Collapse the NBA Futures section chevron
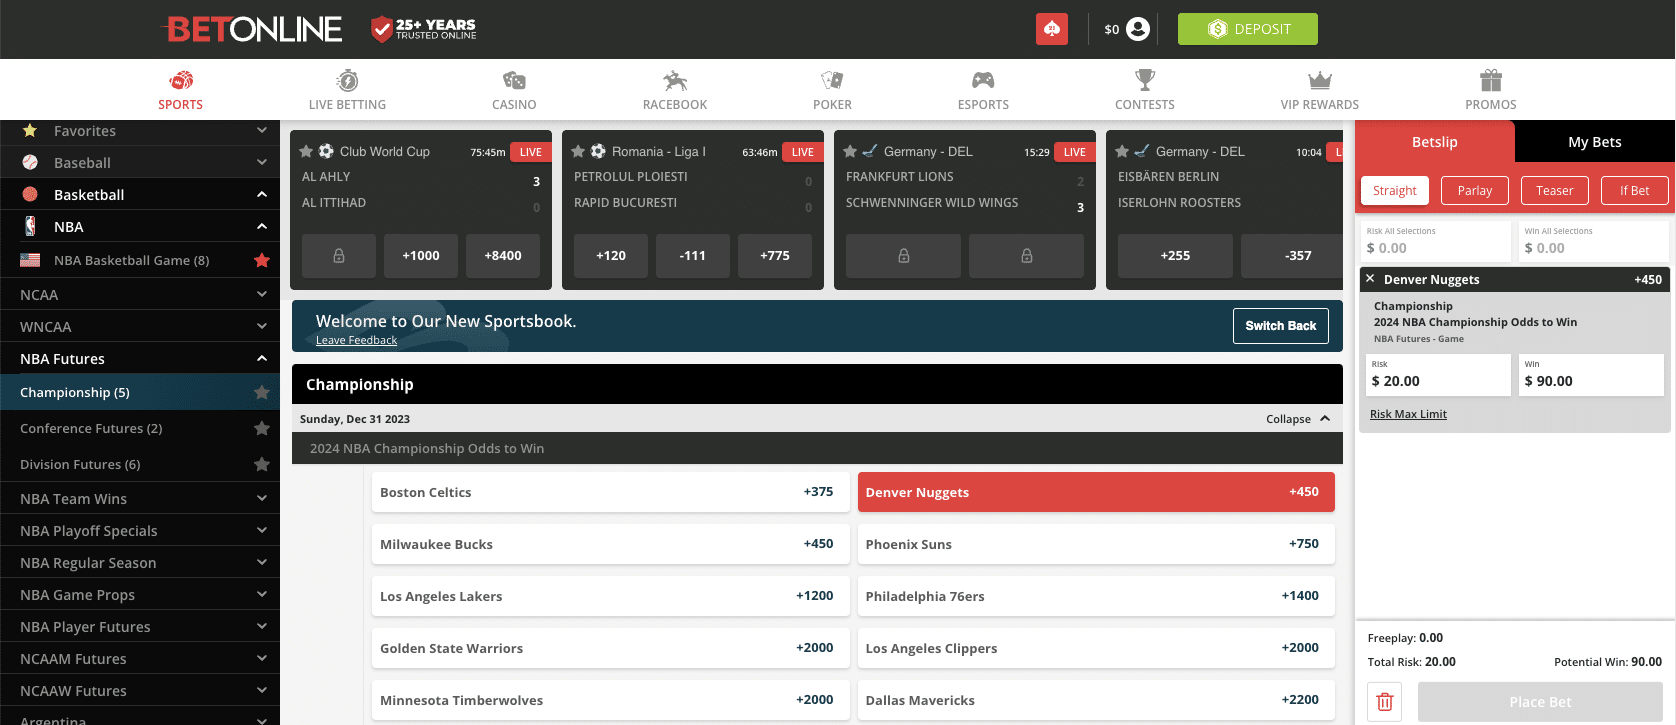This screenshot has width=1676, height=725. click(262, 358)
